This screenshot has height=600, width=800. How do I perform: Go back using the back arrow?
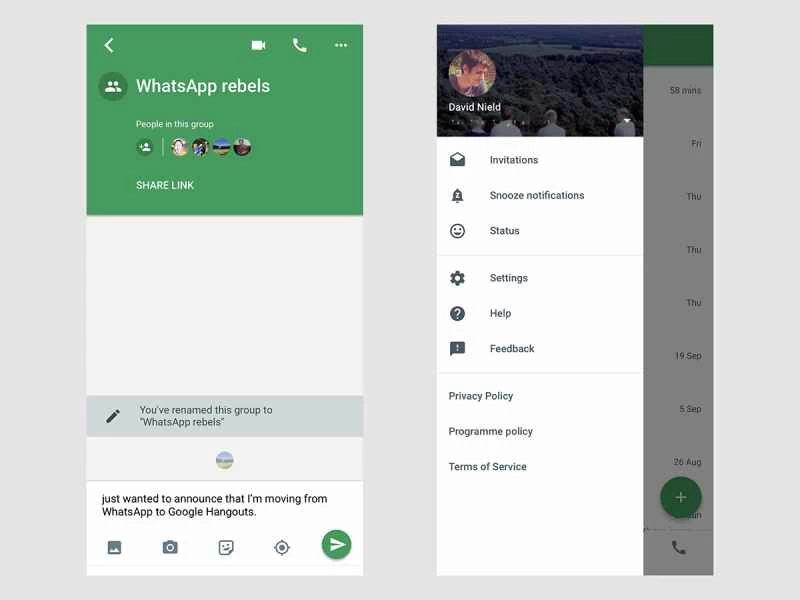109,45
